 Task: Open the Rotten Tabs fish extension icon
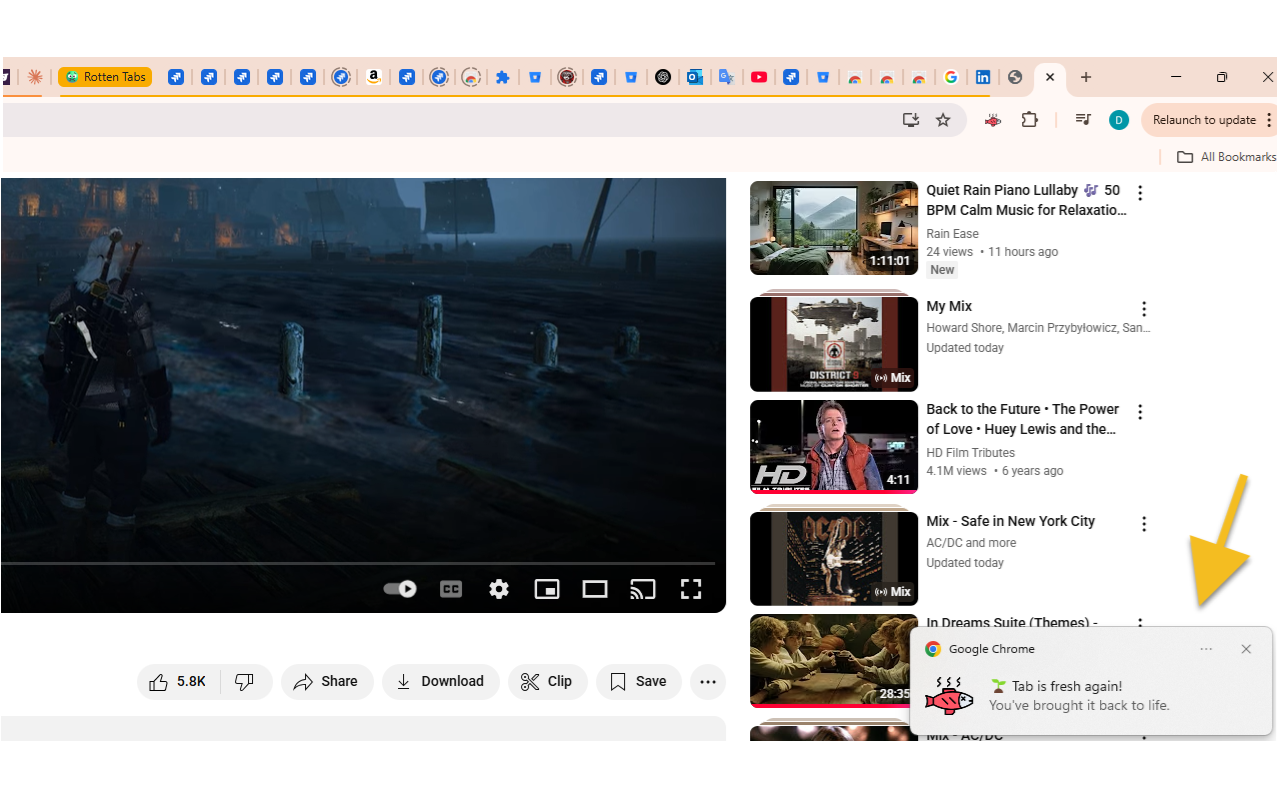(x=993, y=120)
